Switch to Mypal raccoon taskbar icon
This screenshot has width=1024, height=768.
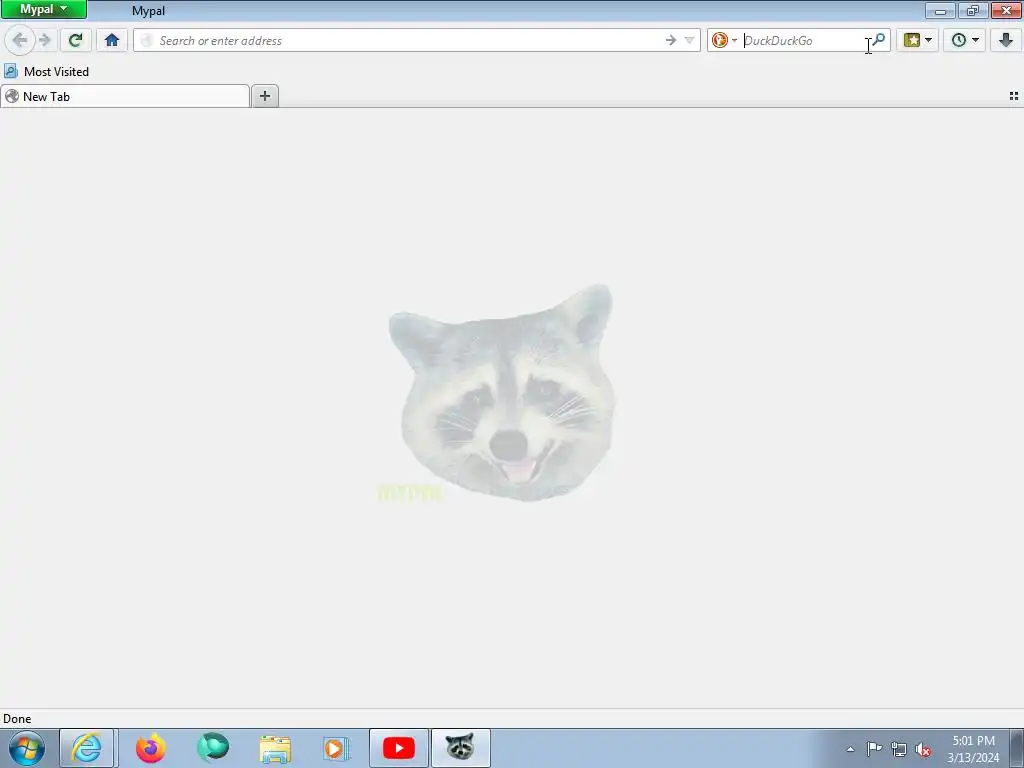point(460,748)
